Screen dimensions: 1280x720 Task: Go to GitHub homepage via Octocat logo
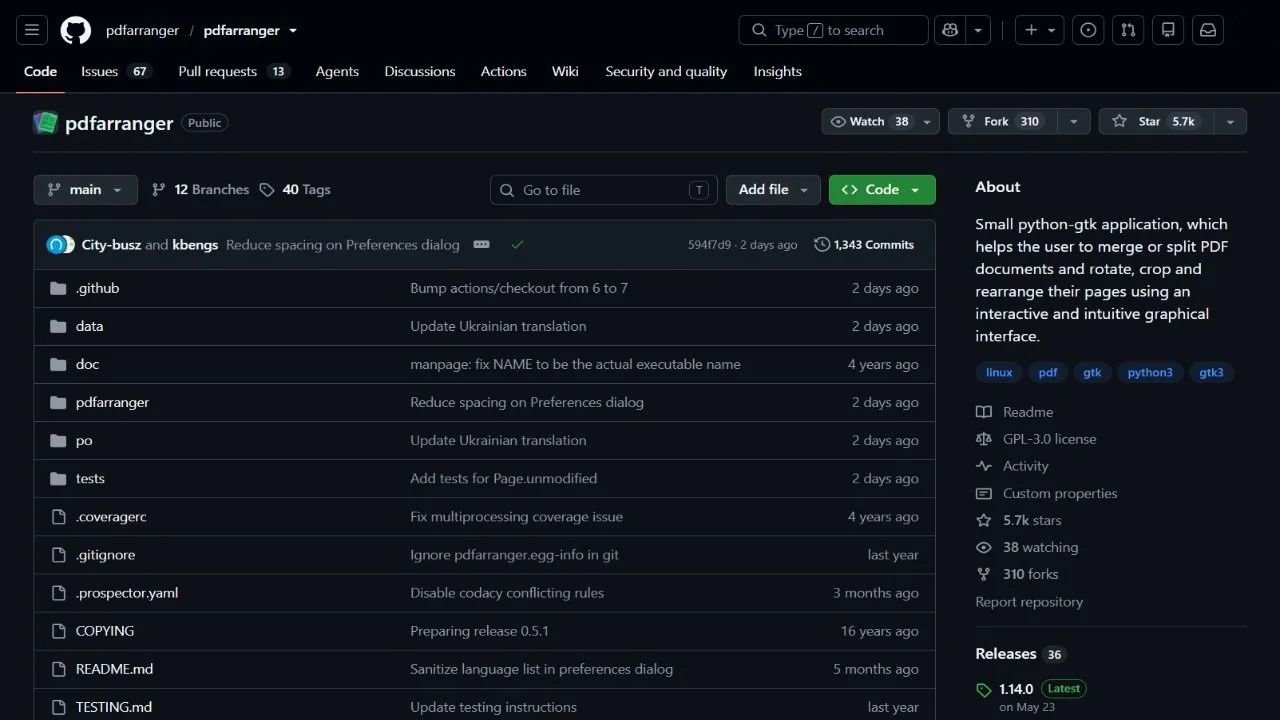point(76,30)
